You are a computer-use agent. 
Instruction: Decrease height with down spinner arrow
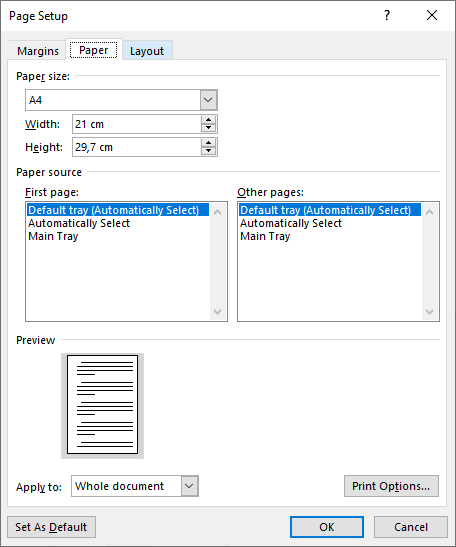pyautogui.click(x=209, y=151)
